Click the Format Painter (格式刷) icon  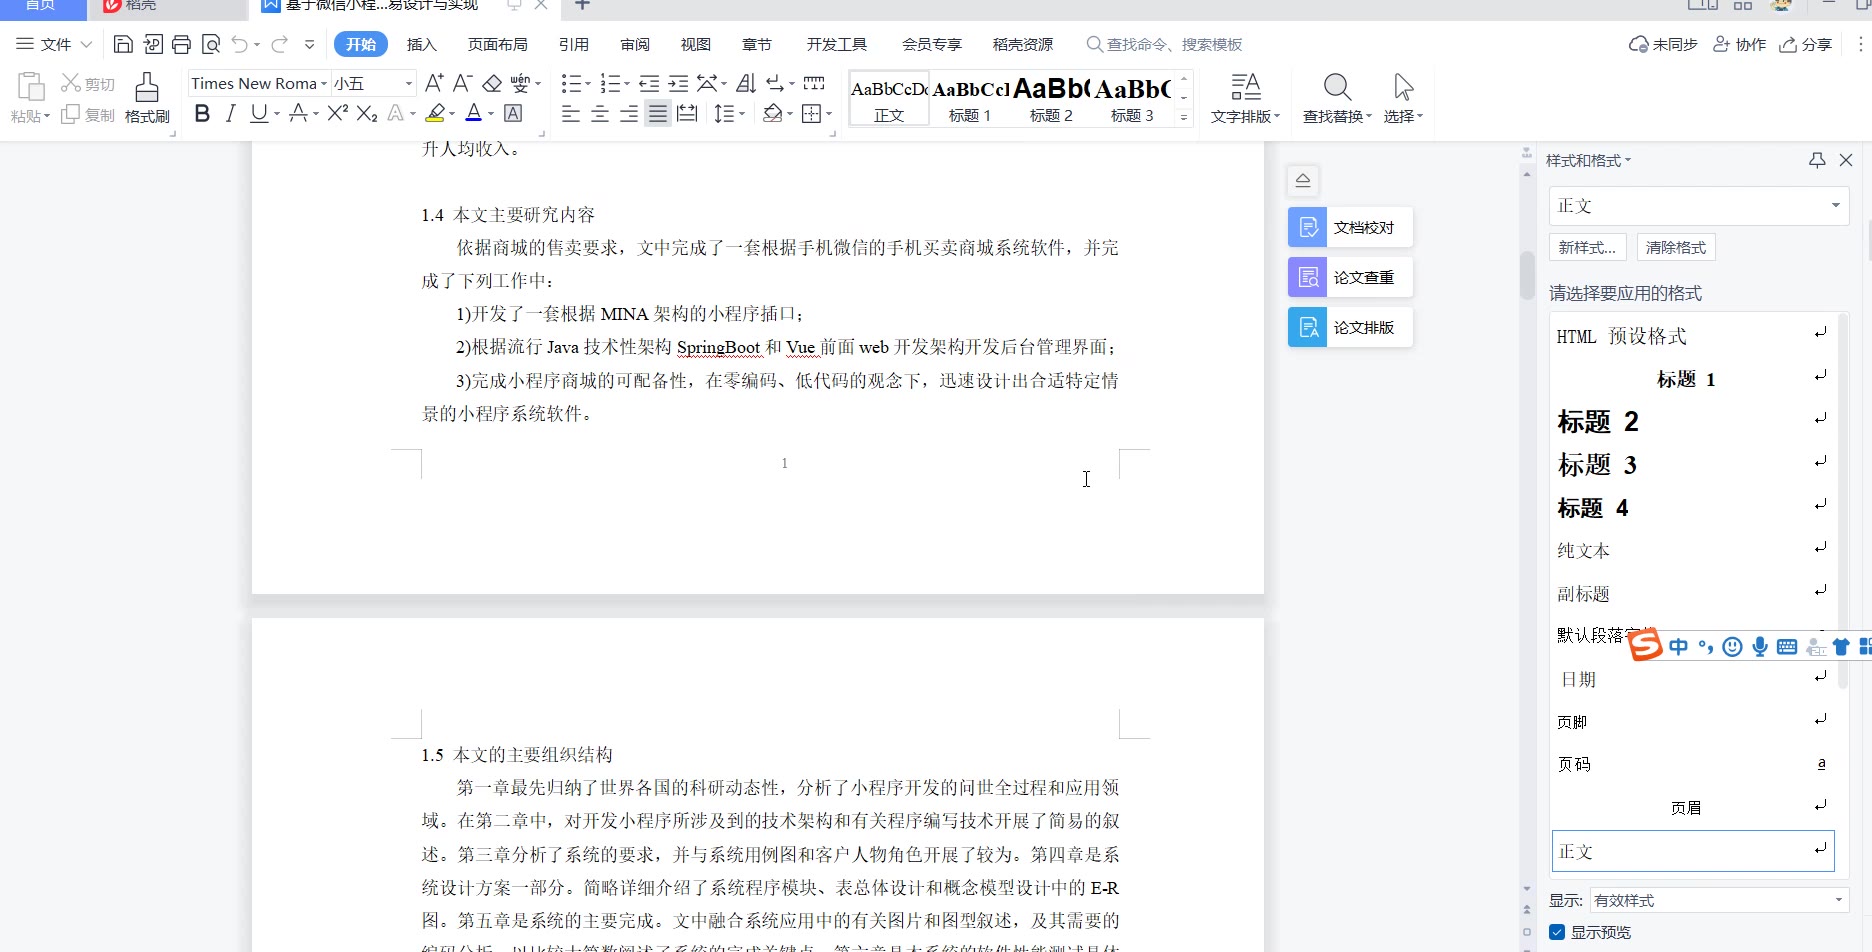pos(147,89)
